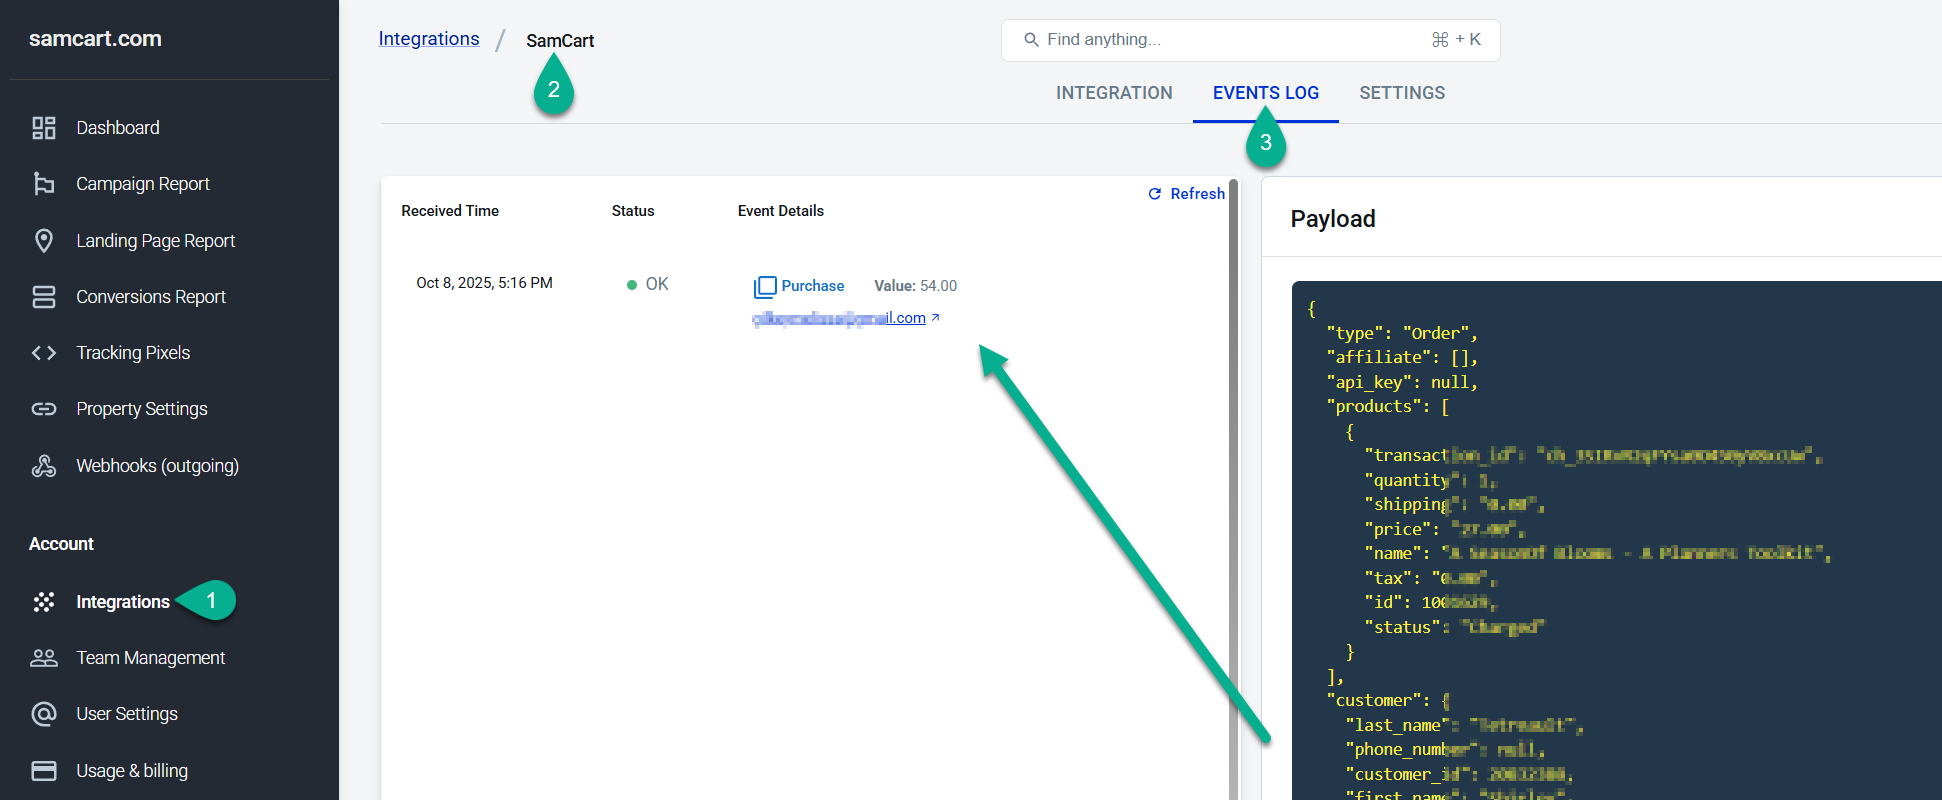1942x800 pixels.
Task: Click the Landing Page Report pin icon
Action: coord(44,241)
